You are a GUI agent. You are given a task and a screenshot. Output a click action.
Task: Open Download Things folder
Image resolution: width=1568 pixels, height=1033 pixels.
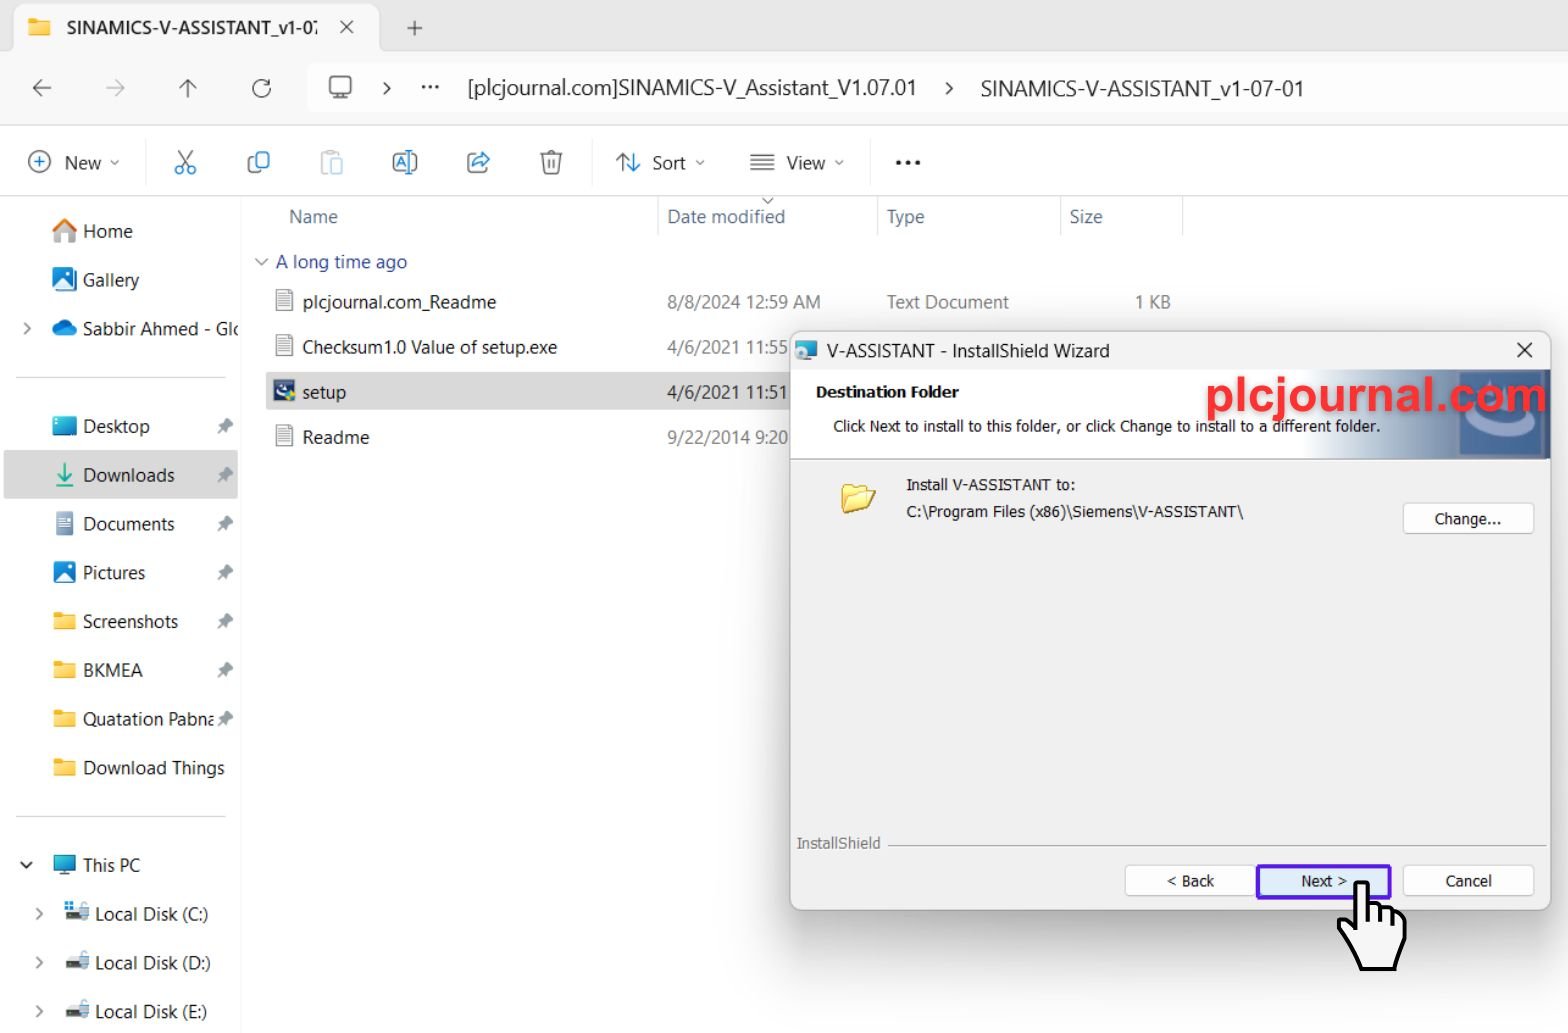coord(138,767)
